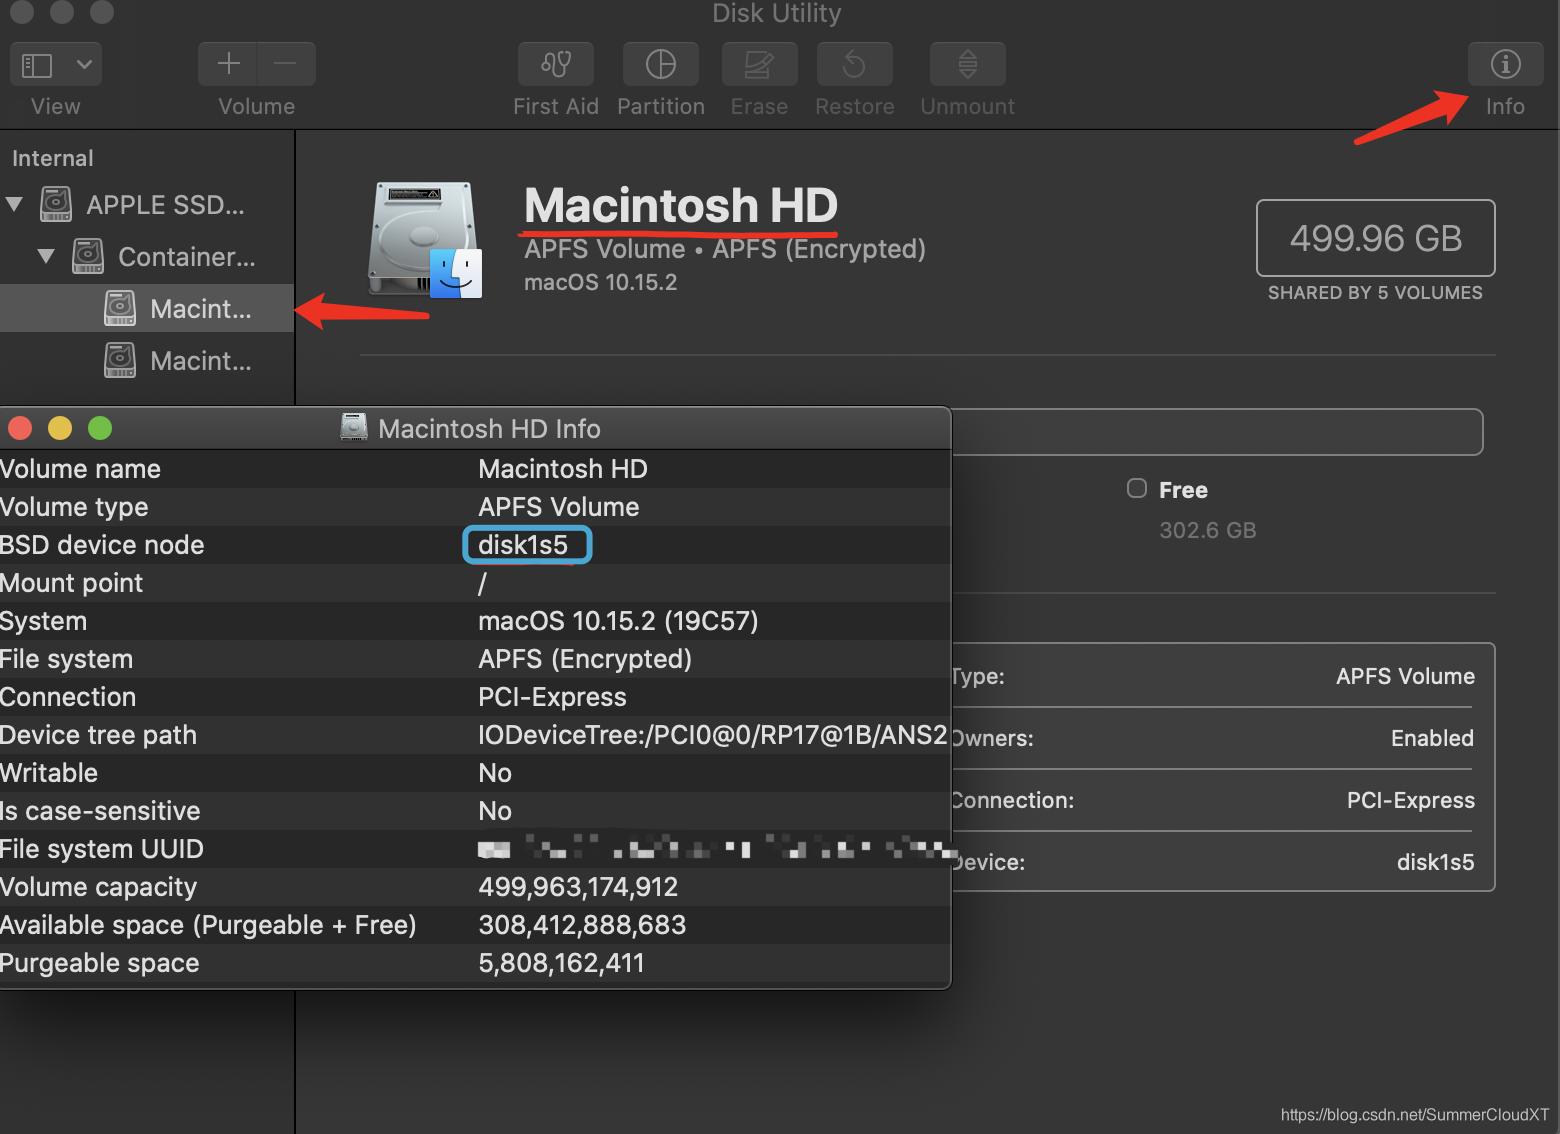The height and width of the screenshot is (1134, 1560).
Task: Select the Connection PCI-Express value in Info window
Action: tap(552, 697)
